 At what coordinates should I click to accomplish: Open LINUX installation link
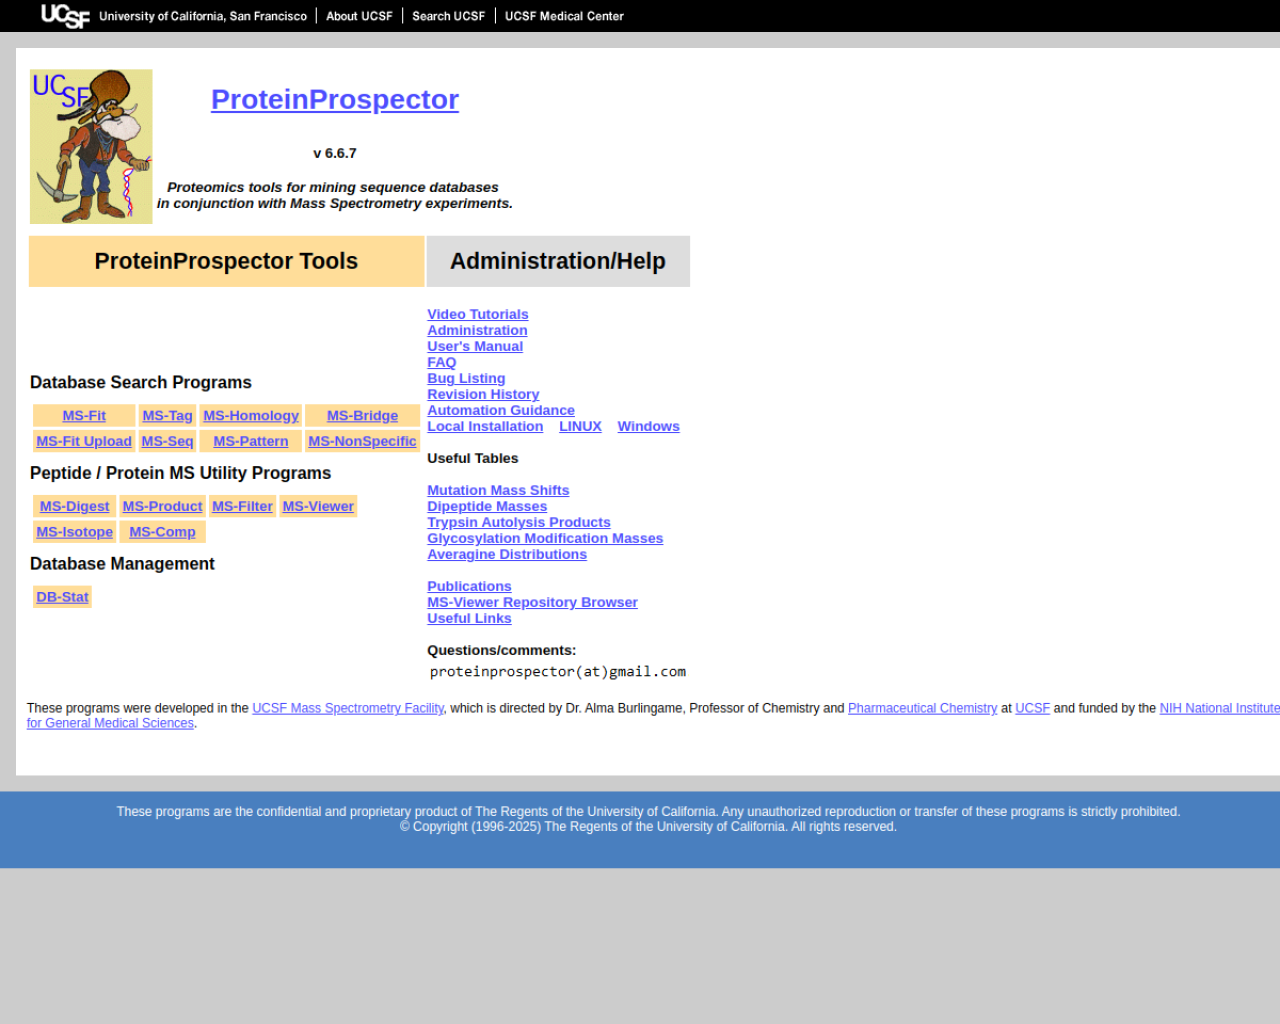[580, 426]
